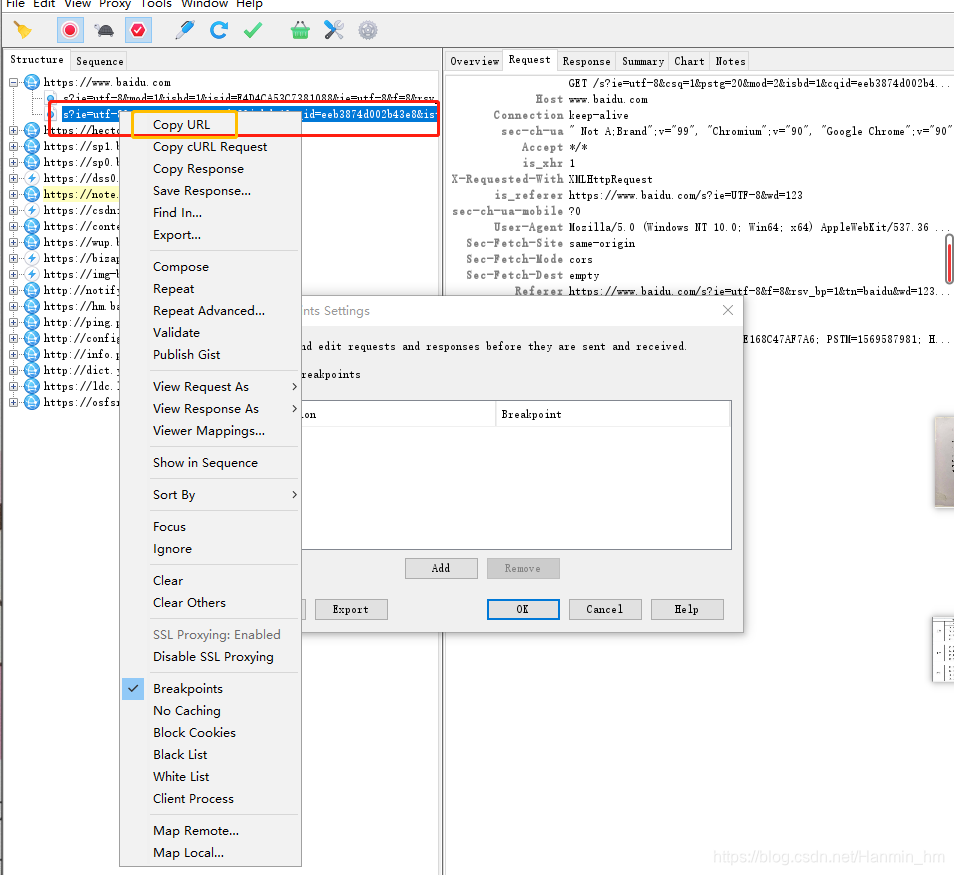This screenshot has width=954, height=875.
Task: Click Add in Breakpoints Settings dialog
Action: click(x=441, y=568)
